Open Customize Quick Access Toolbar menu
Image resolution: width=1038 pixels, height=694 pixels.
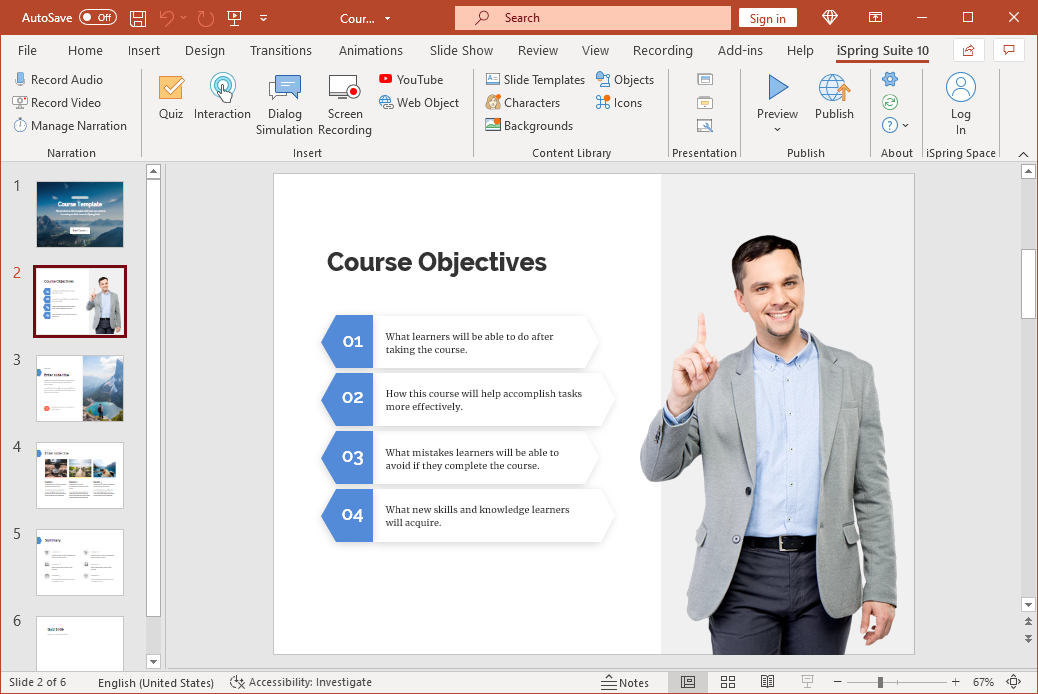(x=263, y=17)
